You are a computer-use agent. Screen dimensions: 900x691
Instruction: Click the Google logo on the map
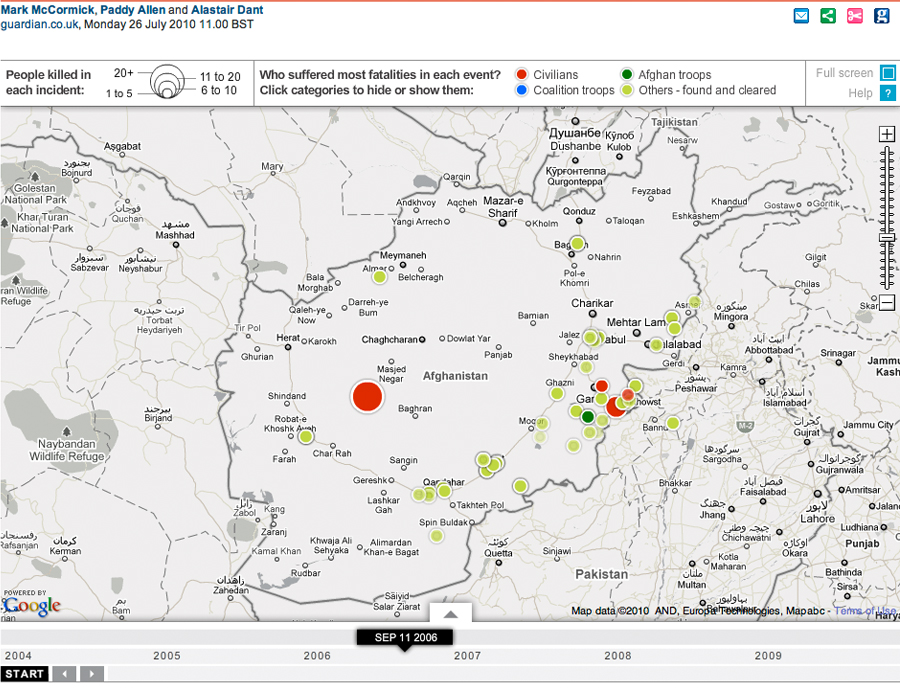[31, 605]
